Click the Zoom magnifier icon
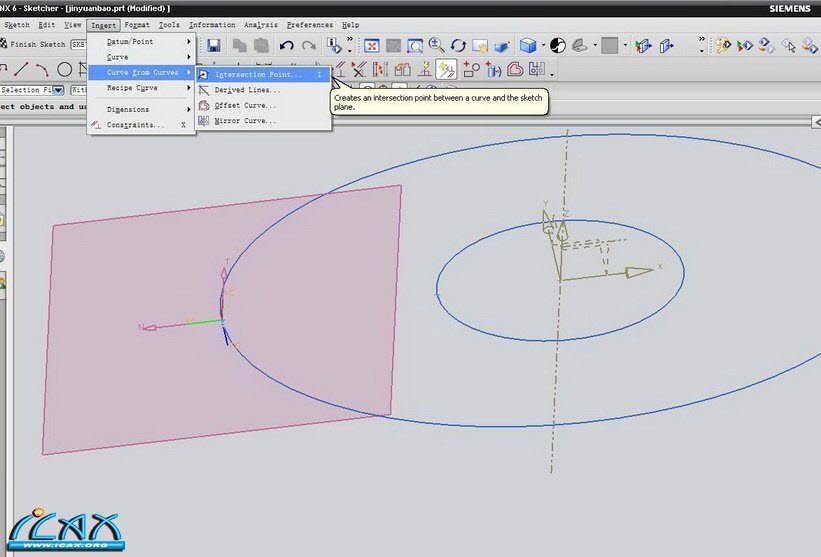The width and height of the screenshot is (821, 557). [x=437, y=46]
